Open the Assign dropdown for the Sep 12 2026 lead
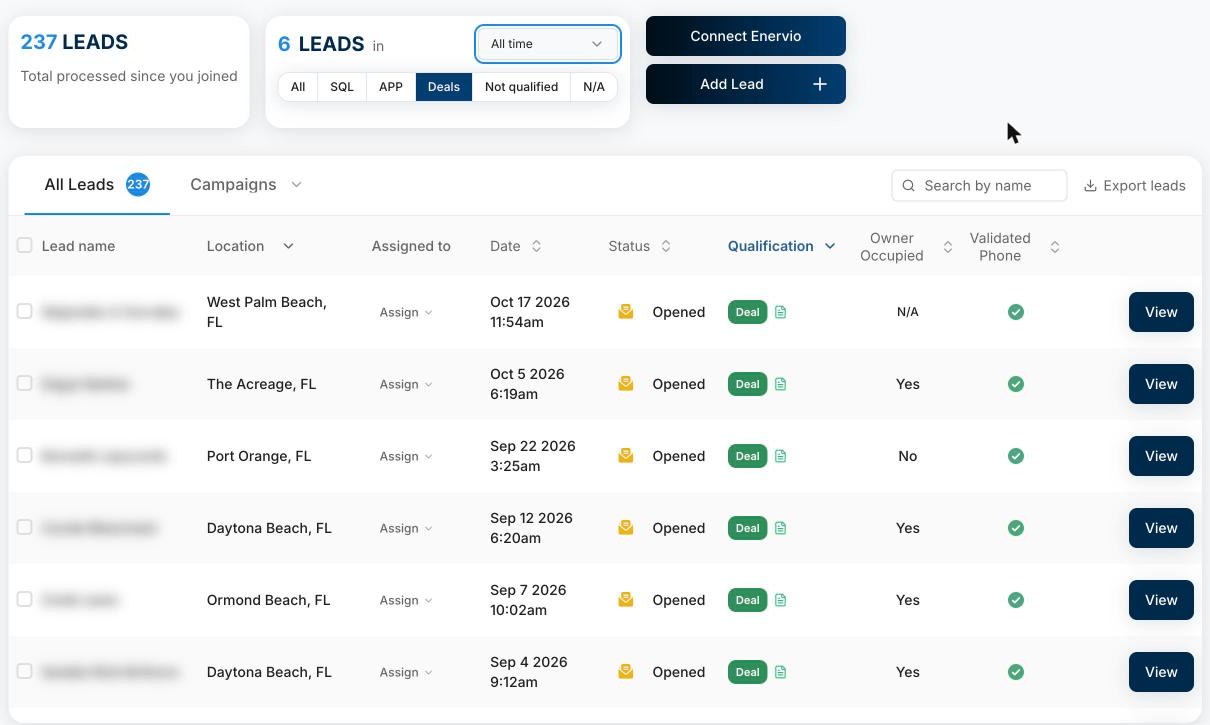 [406, 528]
